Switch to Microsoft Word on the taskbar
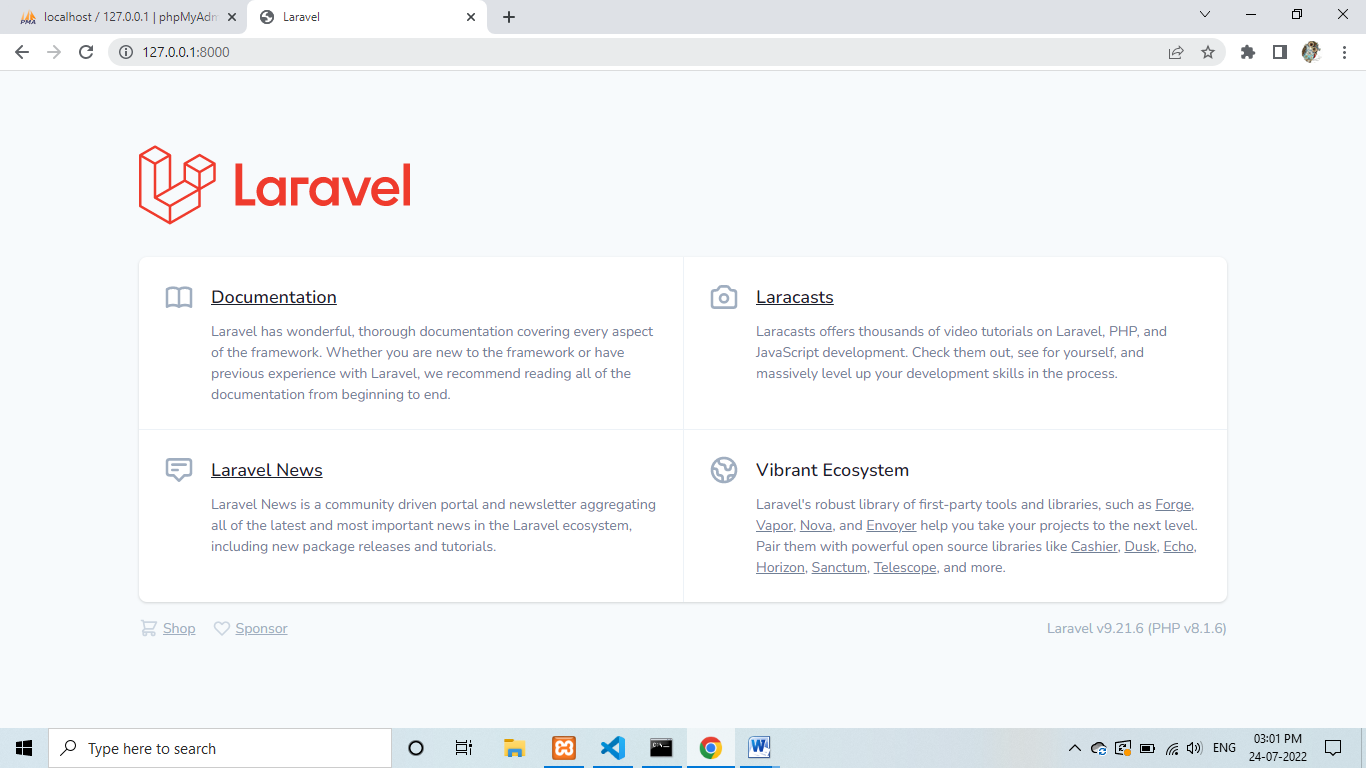The image size is (1366, 768). [759, 748]
